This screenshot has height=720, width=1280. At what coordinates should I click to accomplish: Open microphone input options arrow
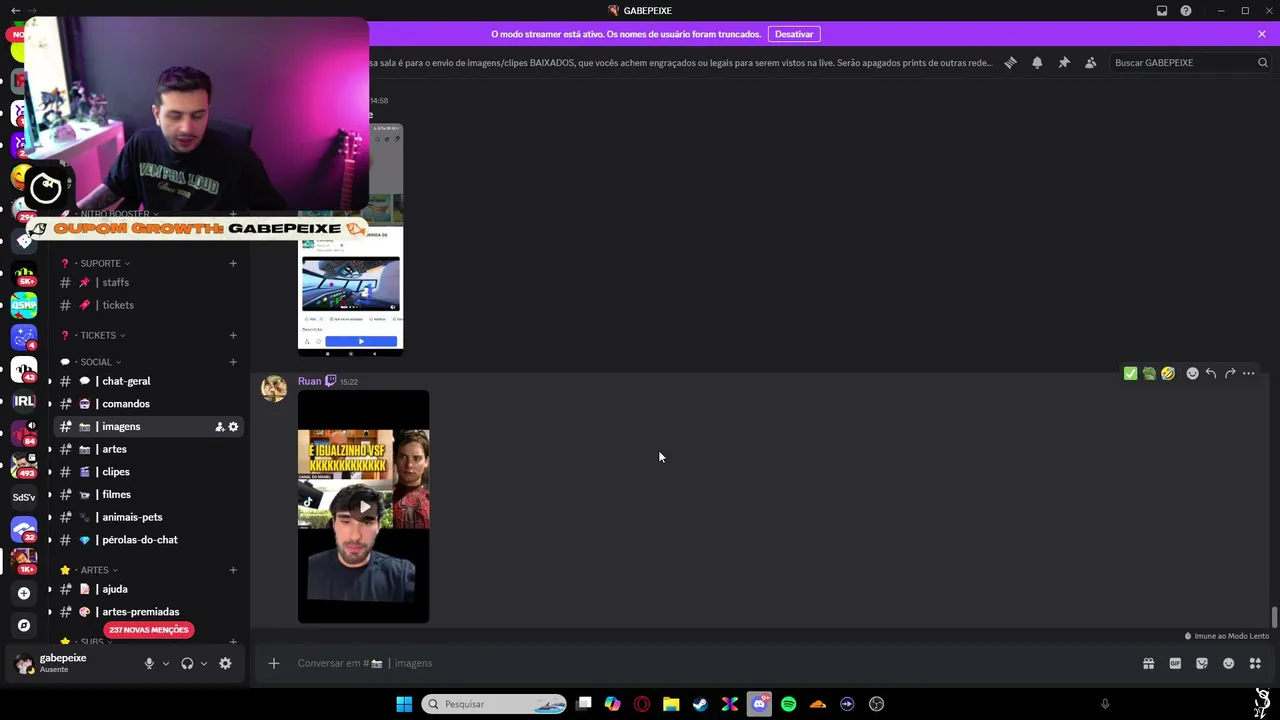(166, 663)
